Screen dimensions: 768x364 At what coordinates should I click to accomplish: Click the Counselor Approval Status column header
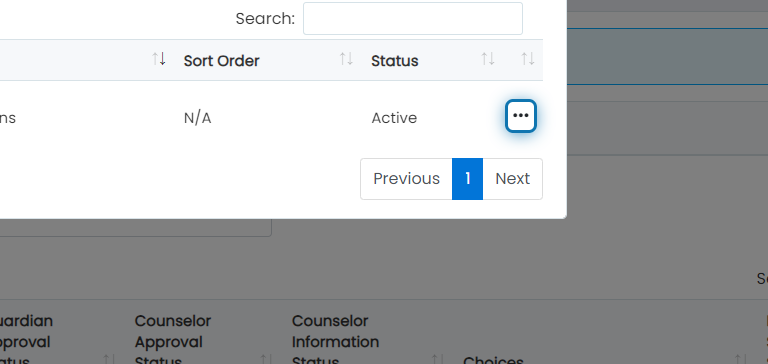pyautogui.click(x=173, y=341)
